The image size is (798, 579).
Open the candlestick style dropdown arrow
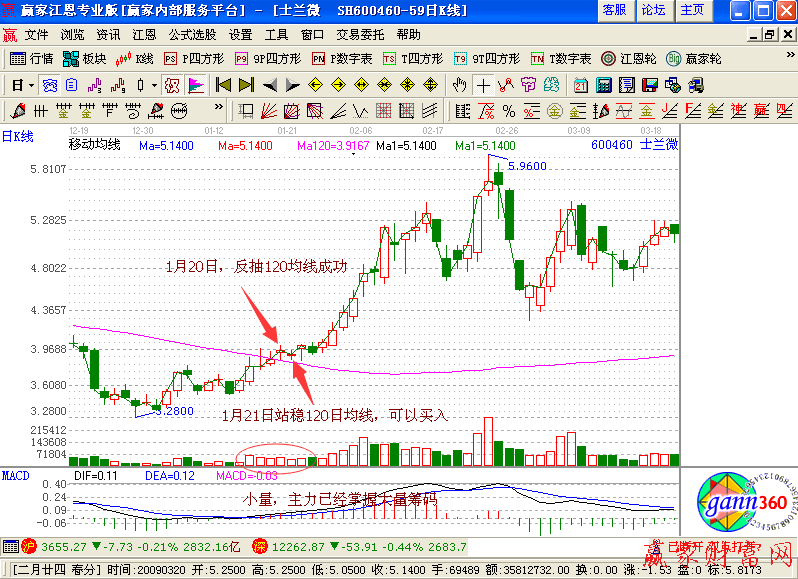(154, 85)
